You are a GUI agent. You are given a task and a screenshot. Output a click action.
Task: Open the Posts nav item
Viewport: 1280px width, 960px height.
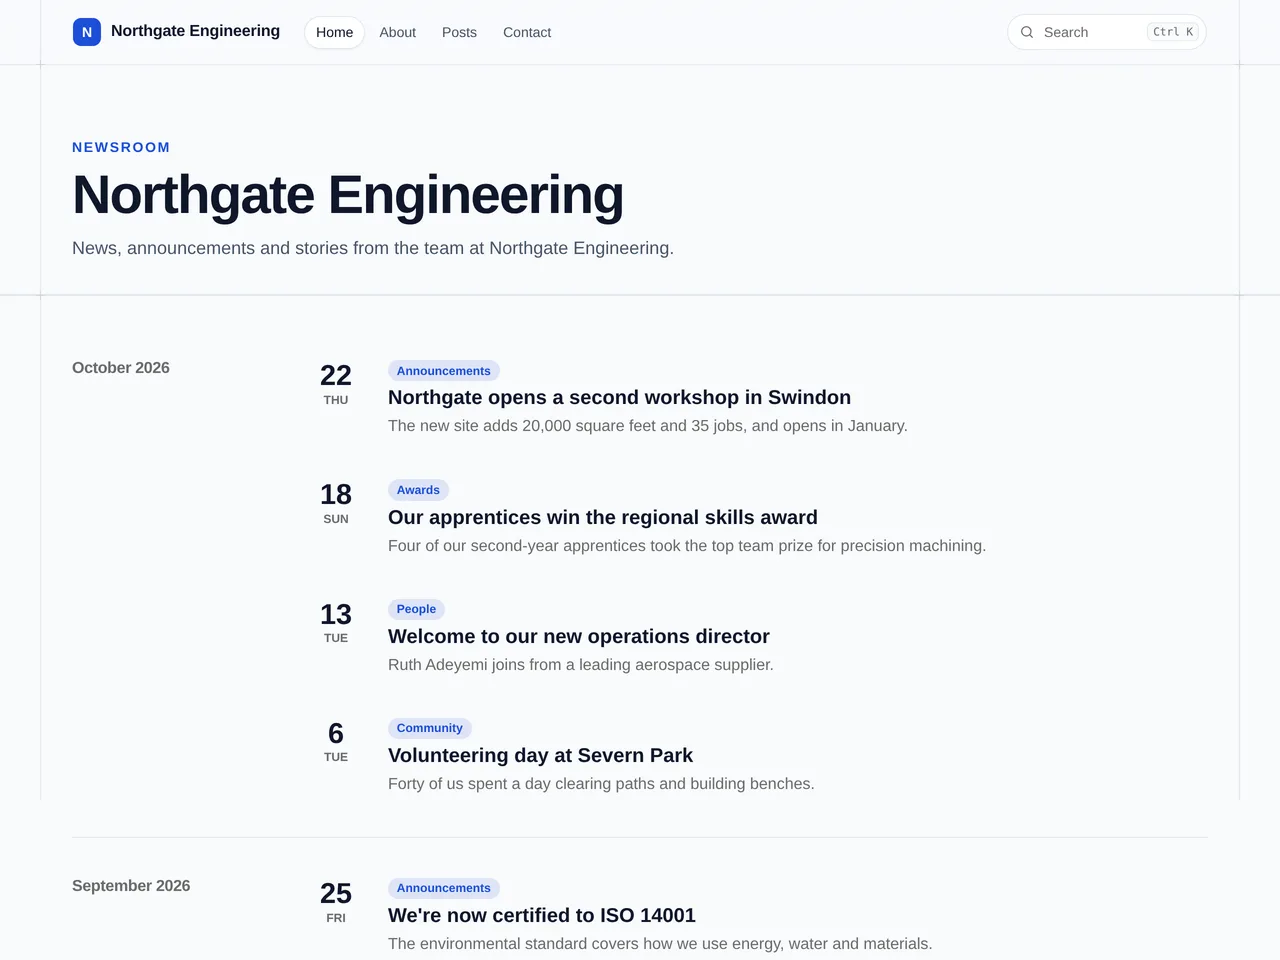(x=459, y=32)
